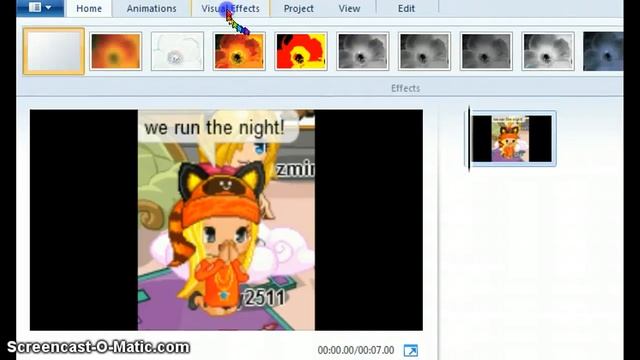Open the Edit tab
The height and width of the screenshot is (360, 640).
pyautogui.click(x=407, y=9)
